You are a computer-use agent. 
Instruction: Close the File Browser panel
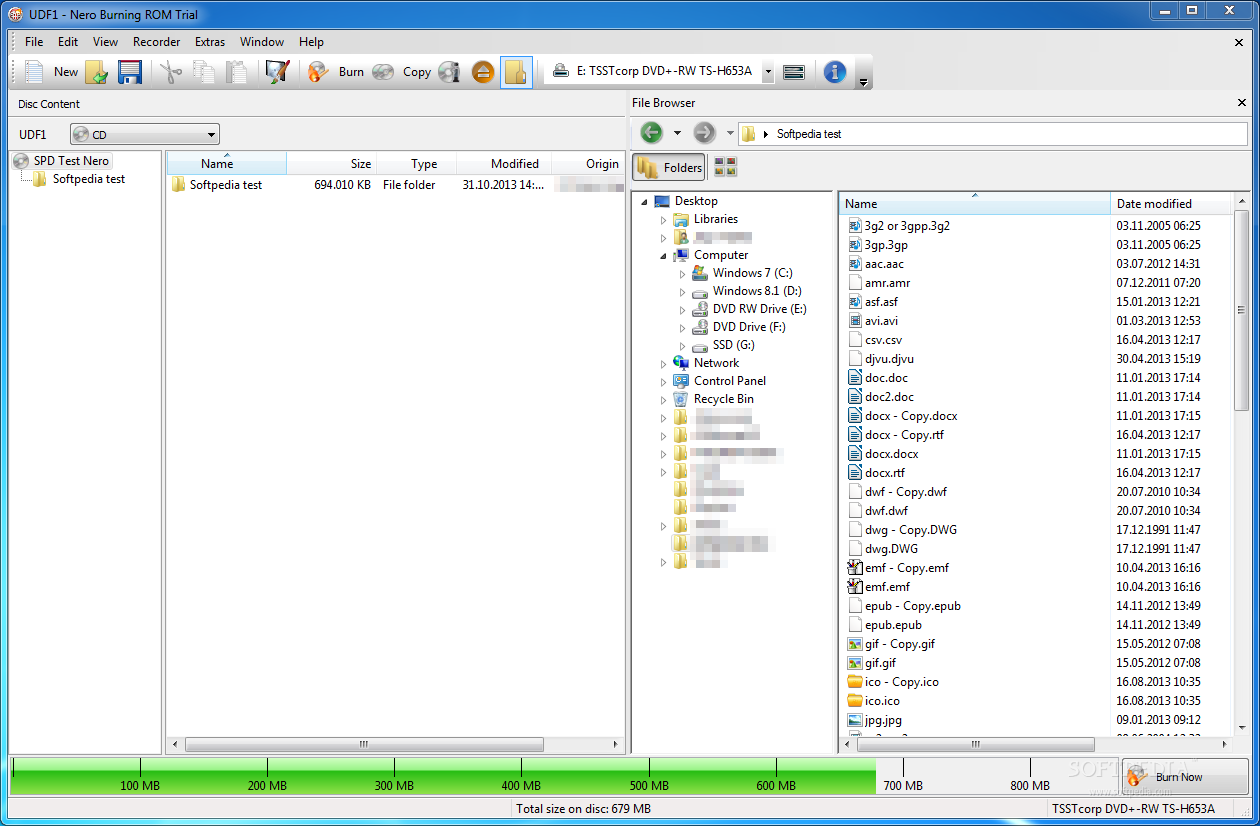click(x=1242, y=103)
